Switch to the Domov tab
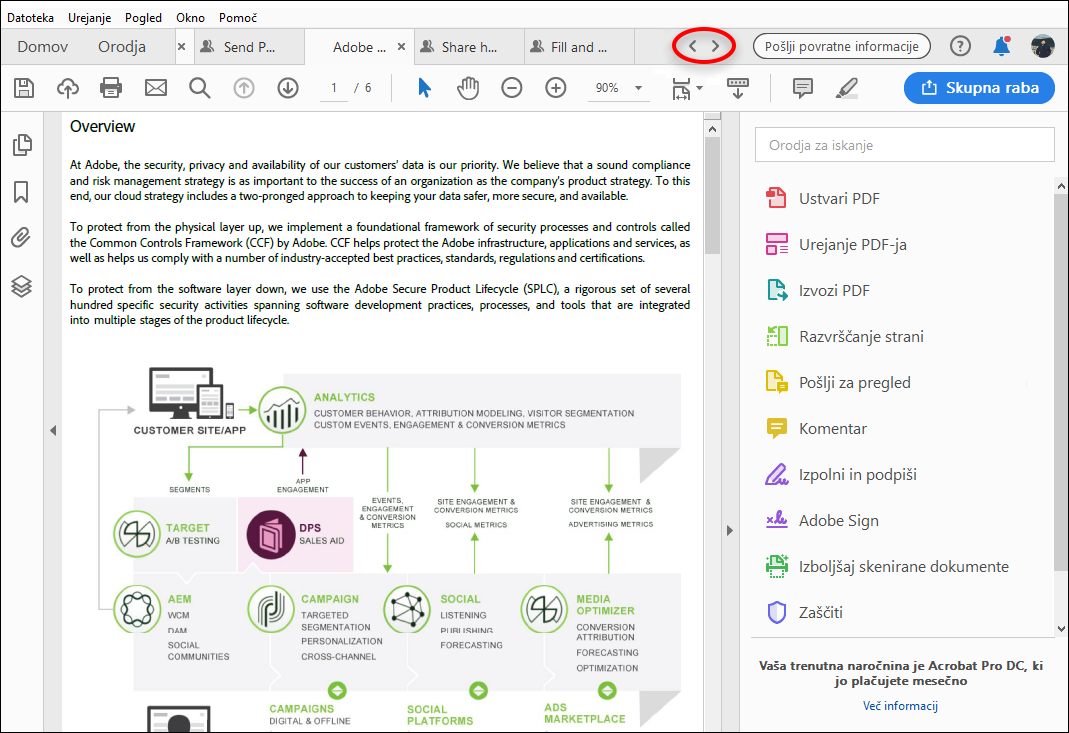This screenshot has width=1069, height=733. (42, 47)
